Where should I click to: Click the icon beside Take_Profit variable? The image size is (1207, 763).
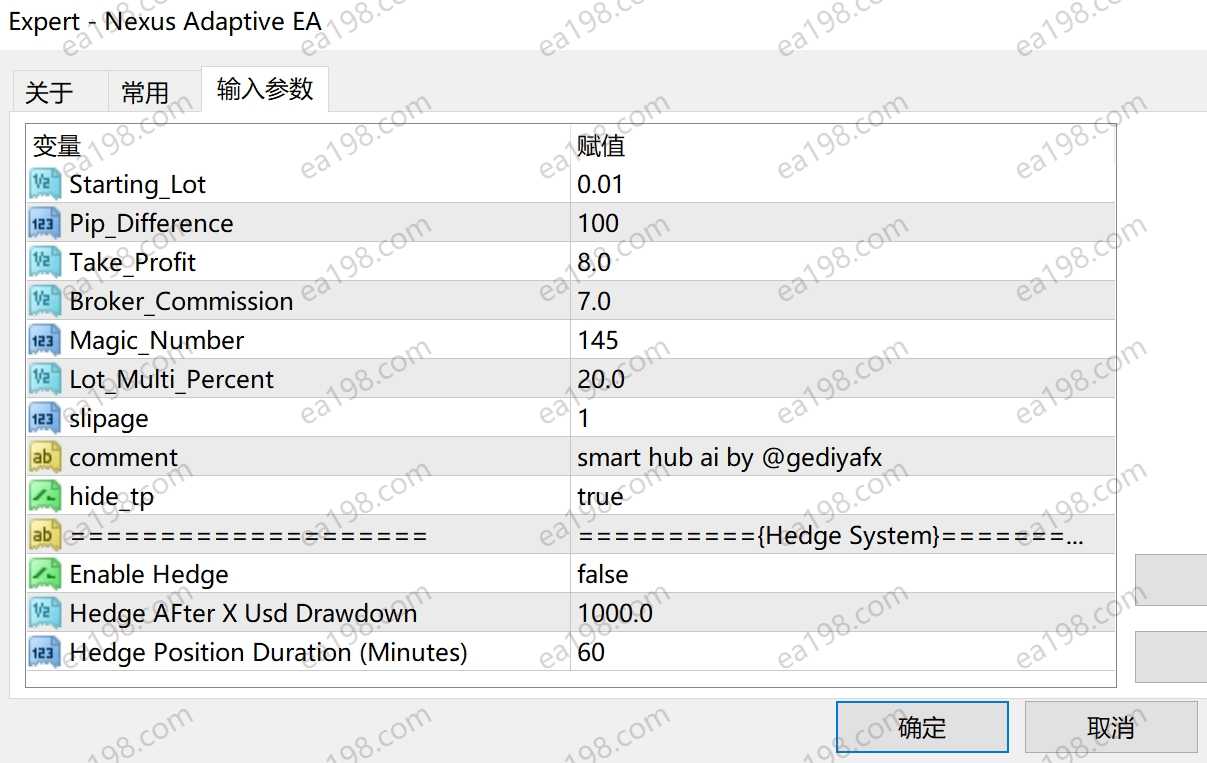[x=46, y=262]
